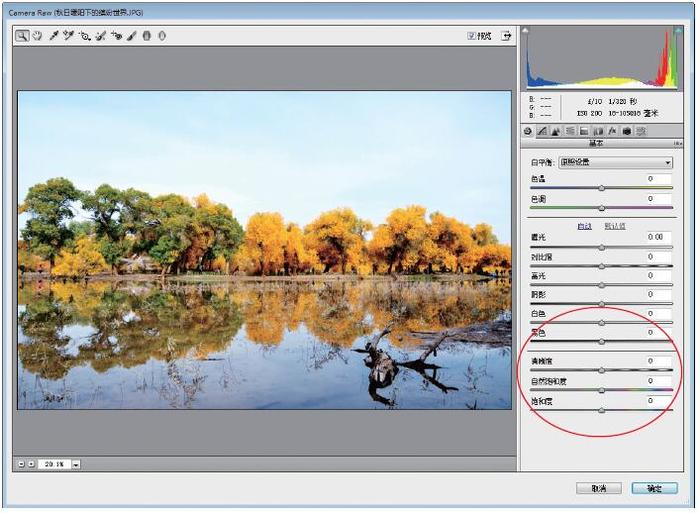Click the 确定 OK button
The image size is (700, 513).
(654, 488)
